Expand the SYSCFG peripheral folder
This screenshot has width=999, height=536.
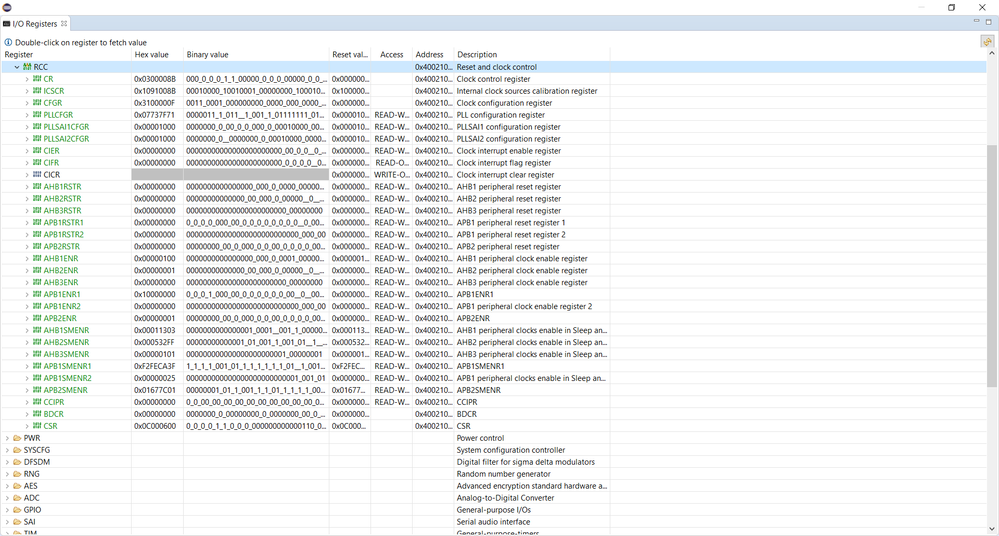coord(8,450)
